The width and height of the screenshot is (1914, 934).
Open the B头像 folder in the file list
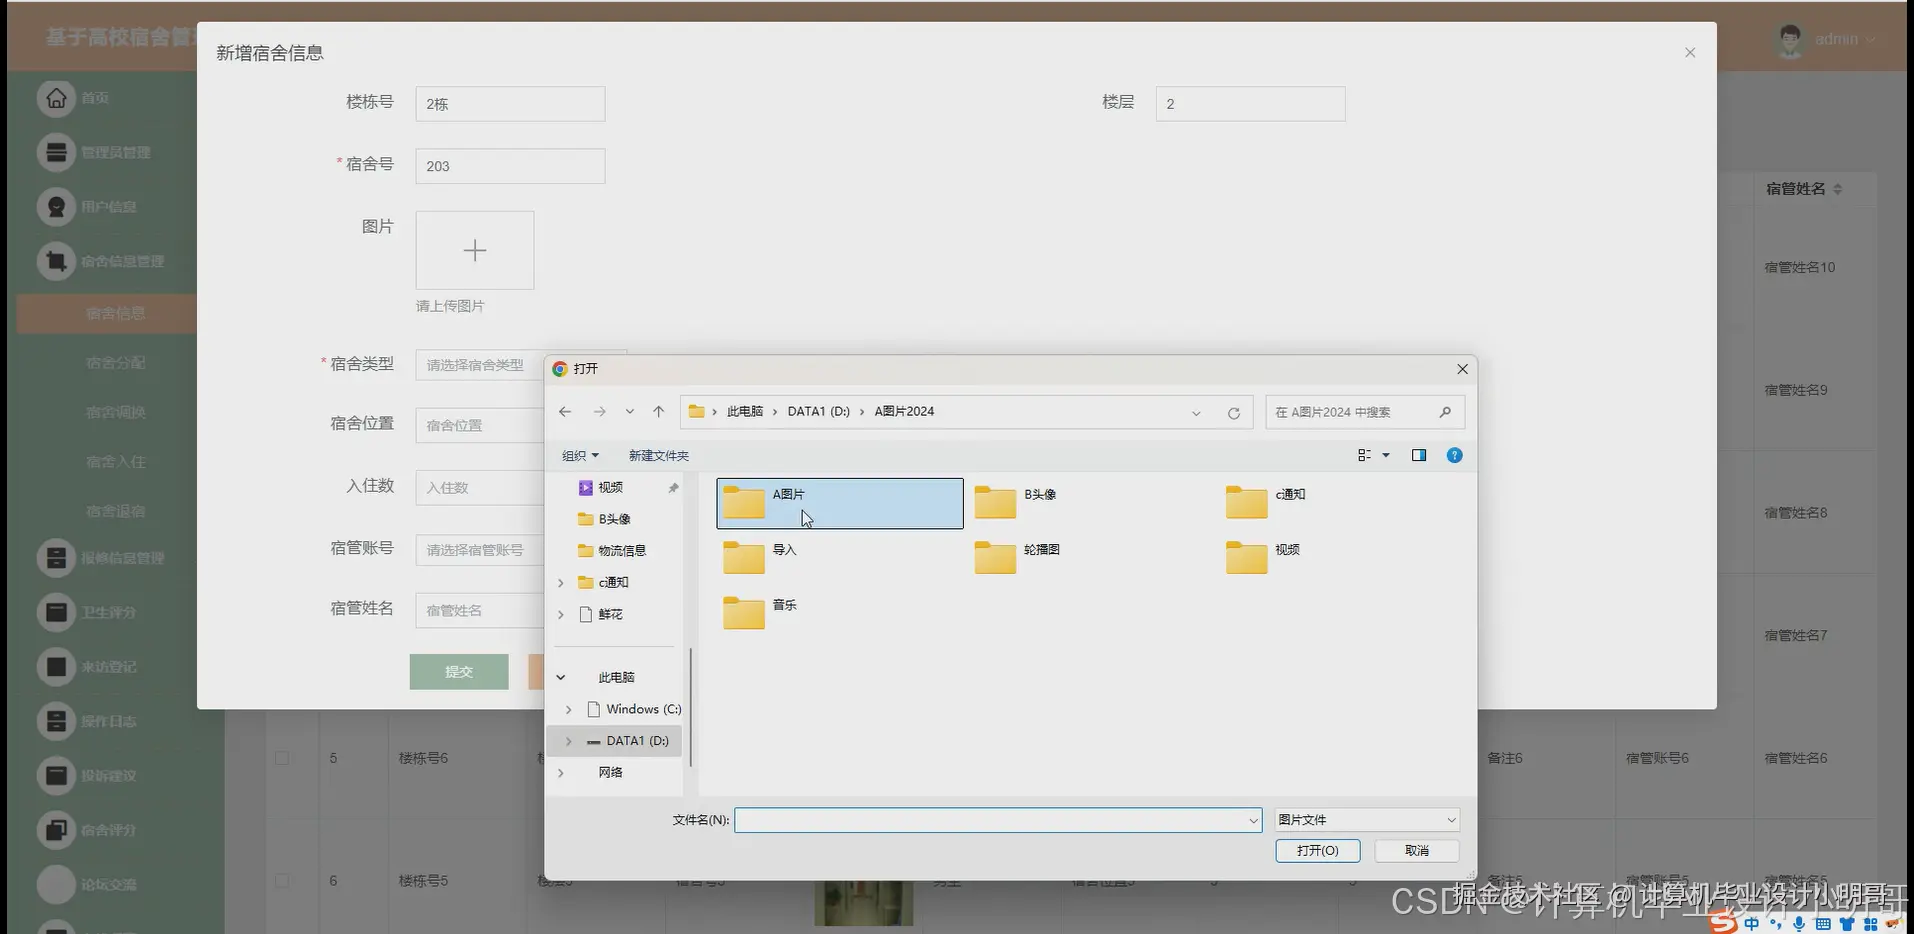[x=1015, y=502]
